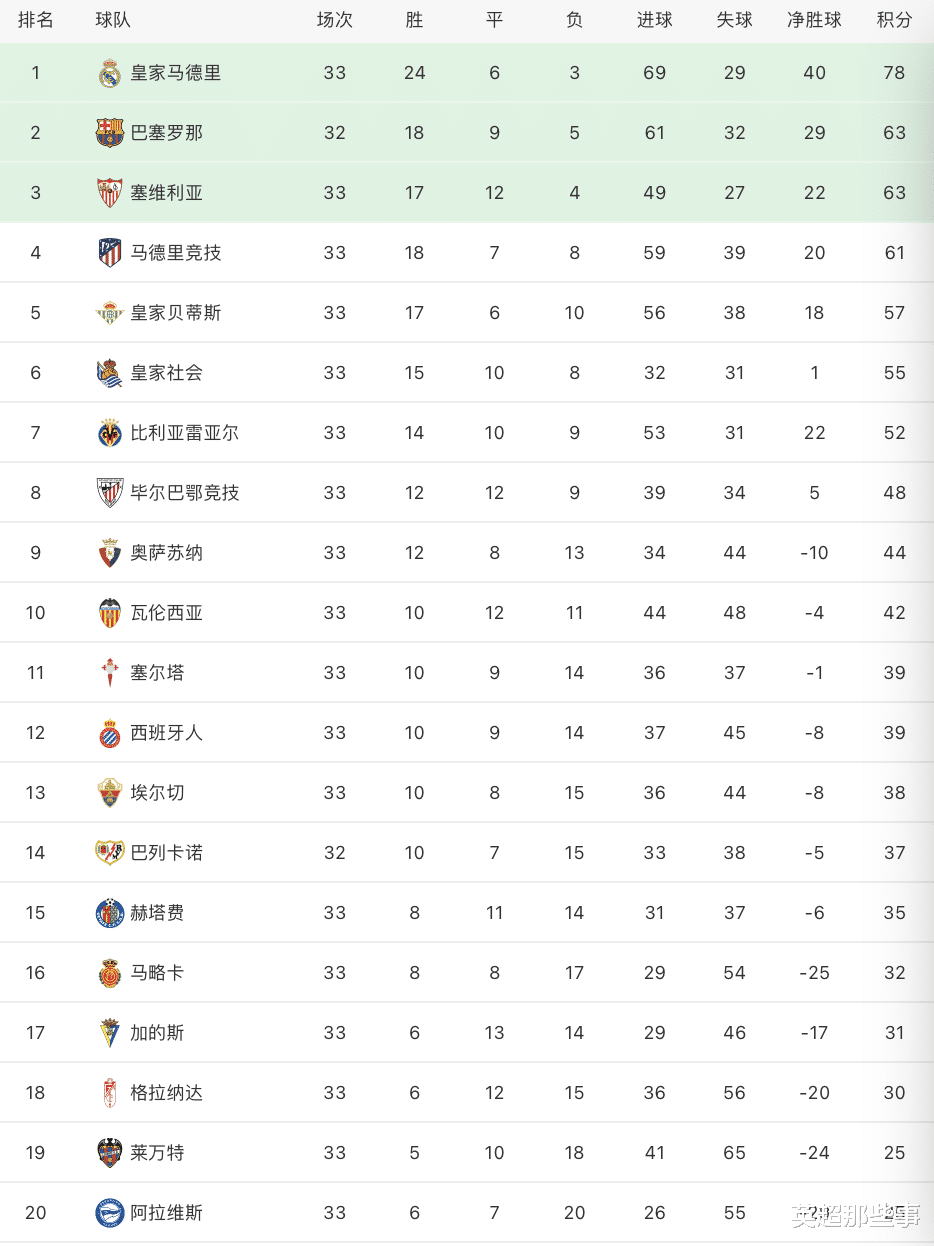934x1246 pixels.
Task: Click the 进球 column header
Action: click(655, 20)
